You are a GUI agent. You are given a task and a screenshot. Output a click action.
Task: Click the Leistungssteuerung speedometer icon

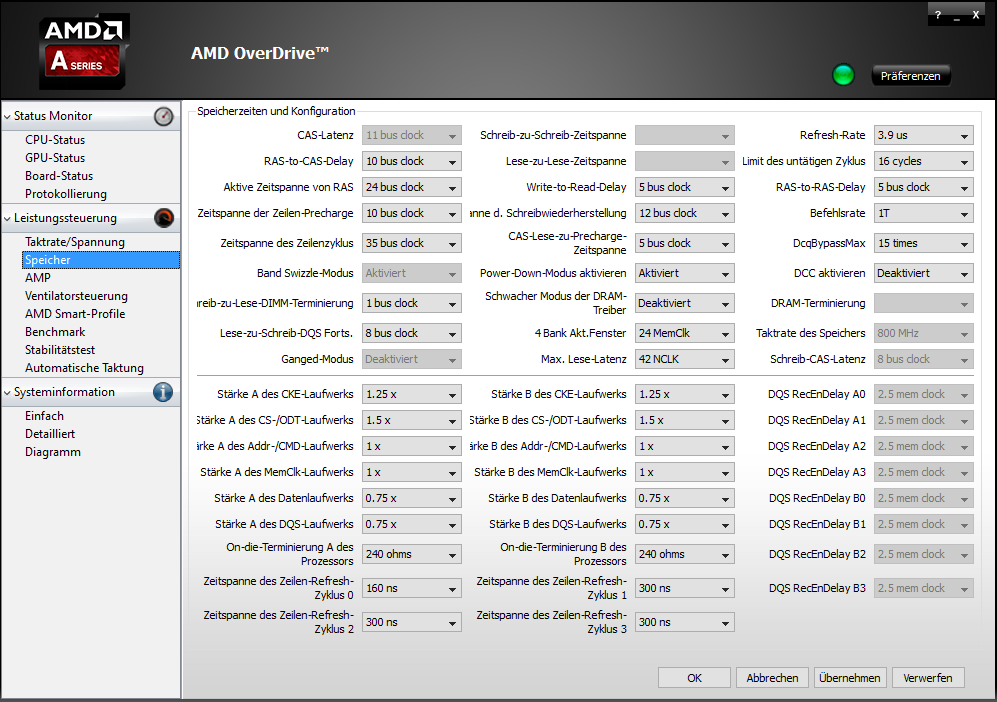pyautogui.click(x=163, y=218)
